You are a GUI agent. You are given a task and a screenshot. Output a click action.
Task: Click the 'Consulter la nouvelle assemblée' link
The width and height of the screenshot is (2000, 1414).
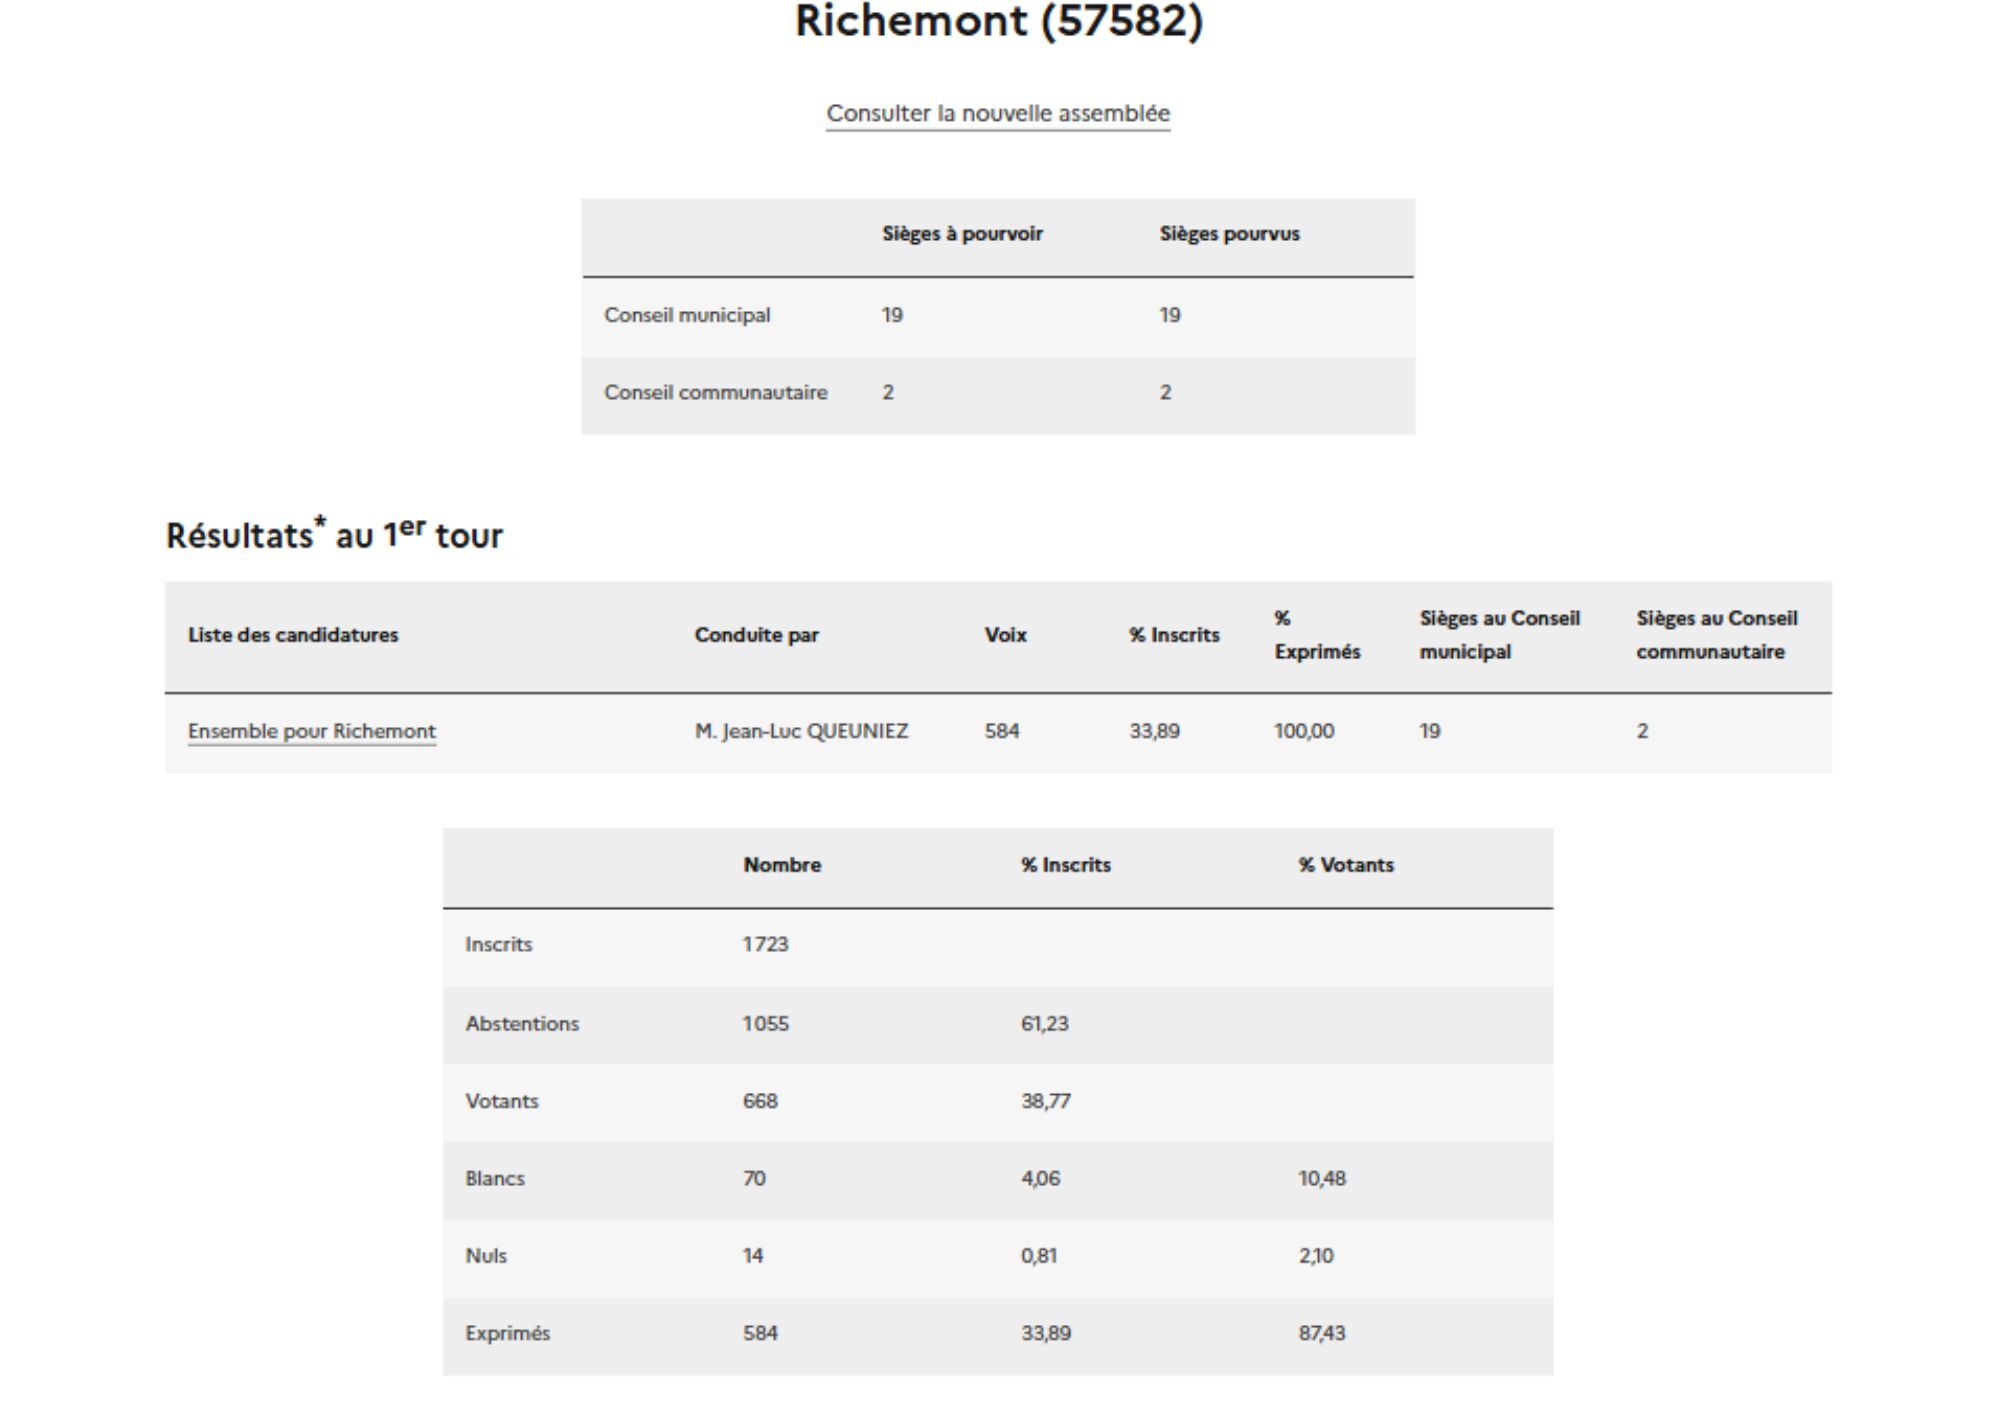997,114
